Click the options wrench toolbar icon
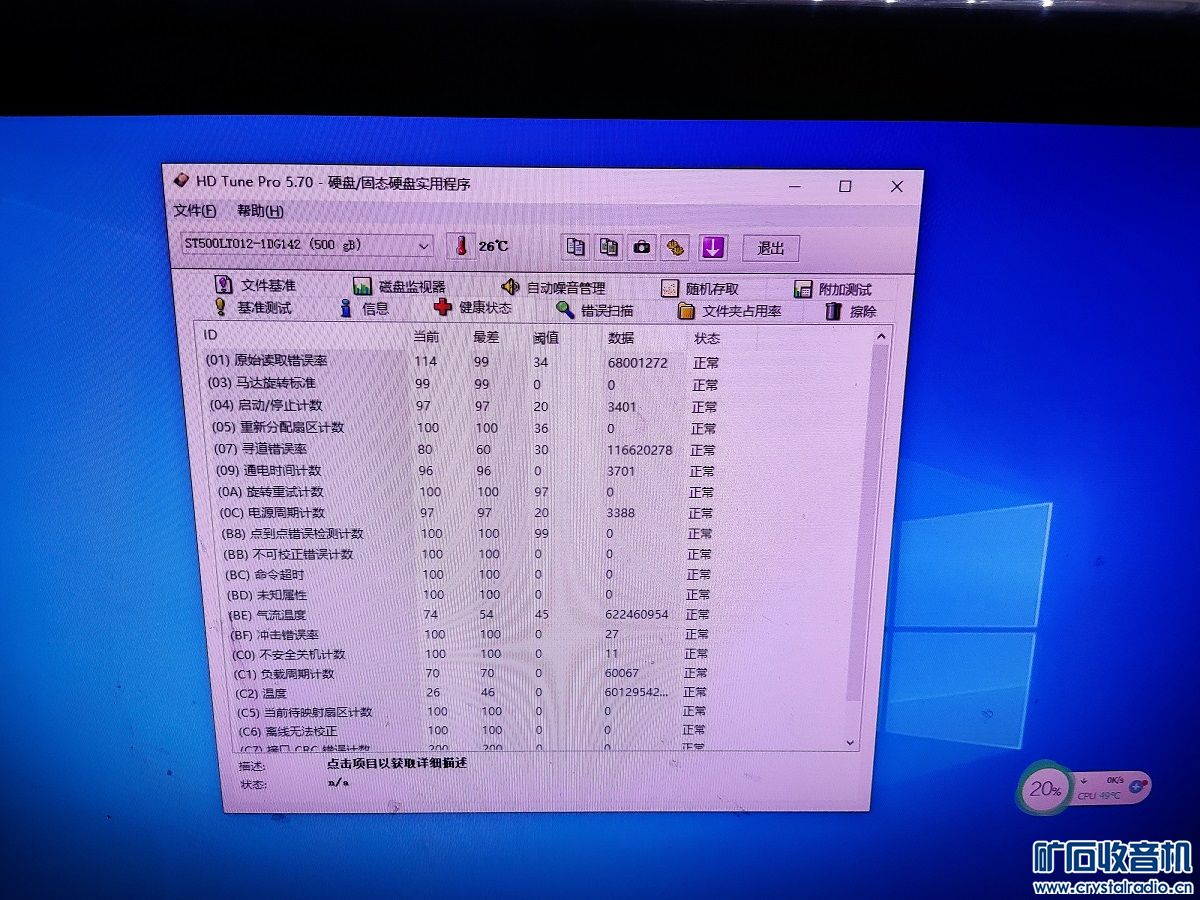 pyautogui.click(x=675, y=247)
